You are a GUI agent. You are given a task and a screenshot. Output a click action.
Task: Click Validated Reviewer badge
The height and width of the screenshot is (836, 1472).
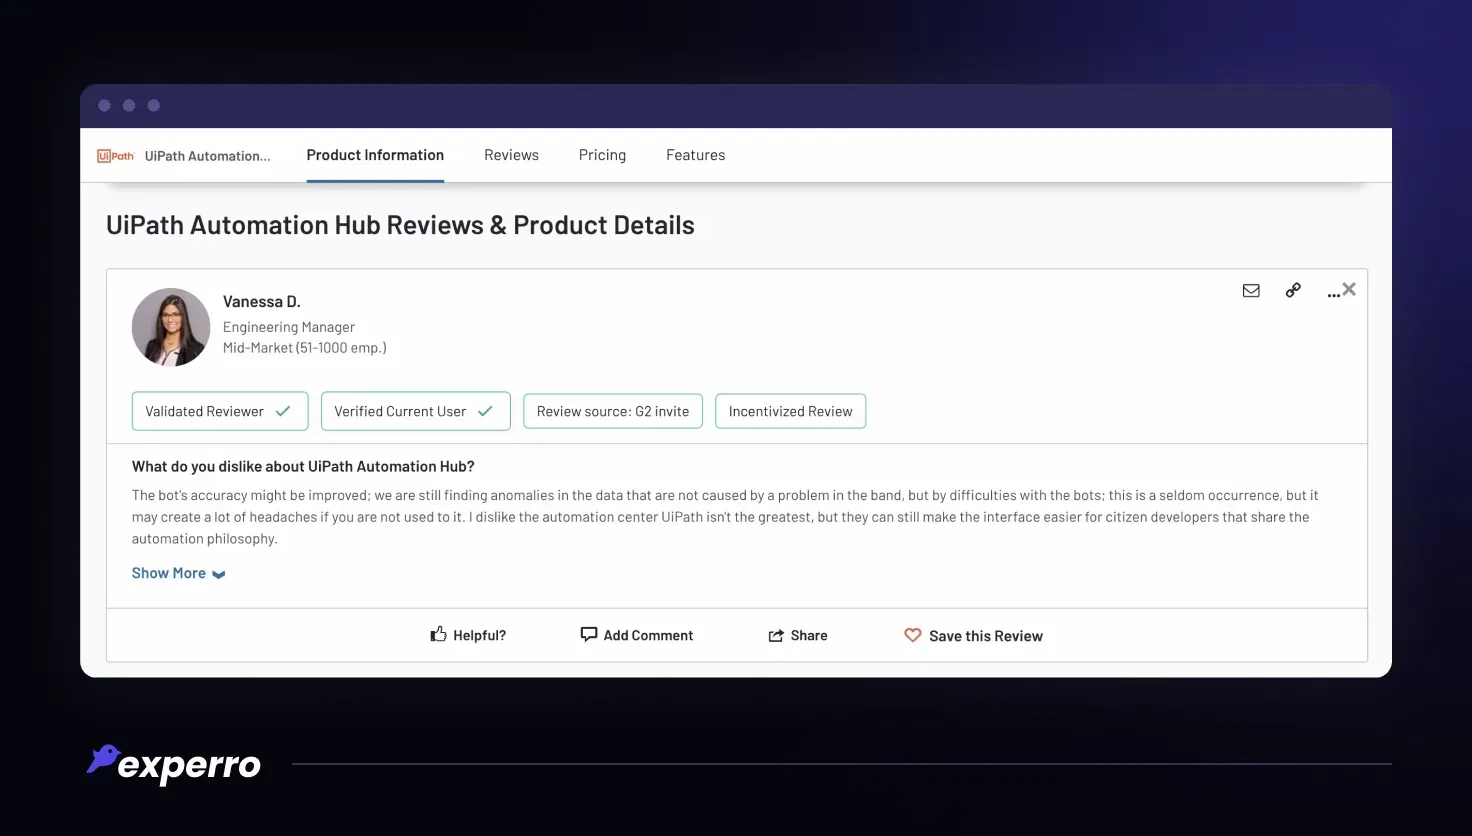pos(220,411)
